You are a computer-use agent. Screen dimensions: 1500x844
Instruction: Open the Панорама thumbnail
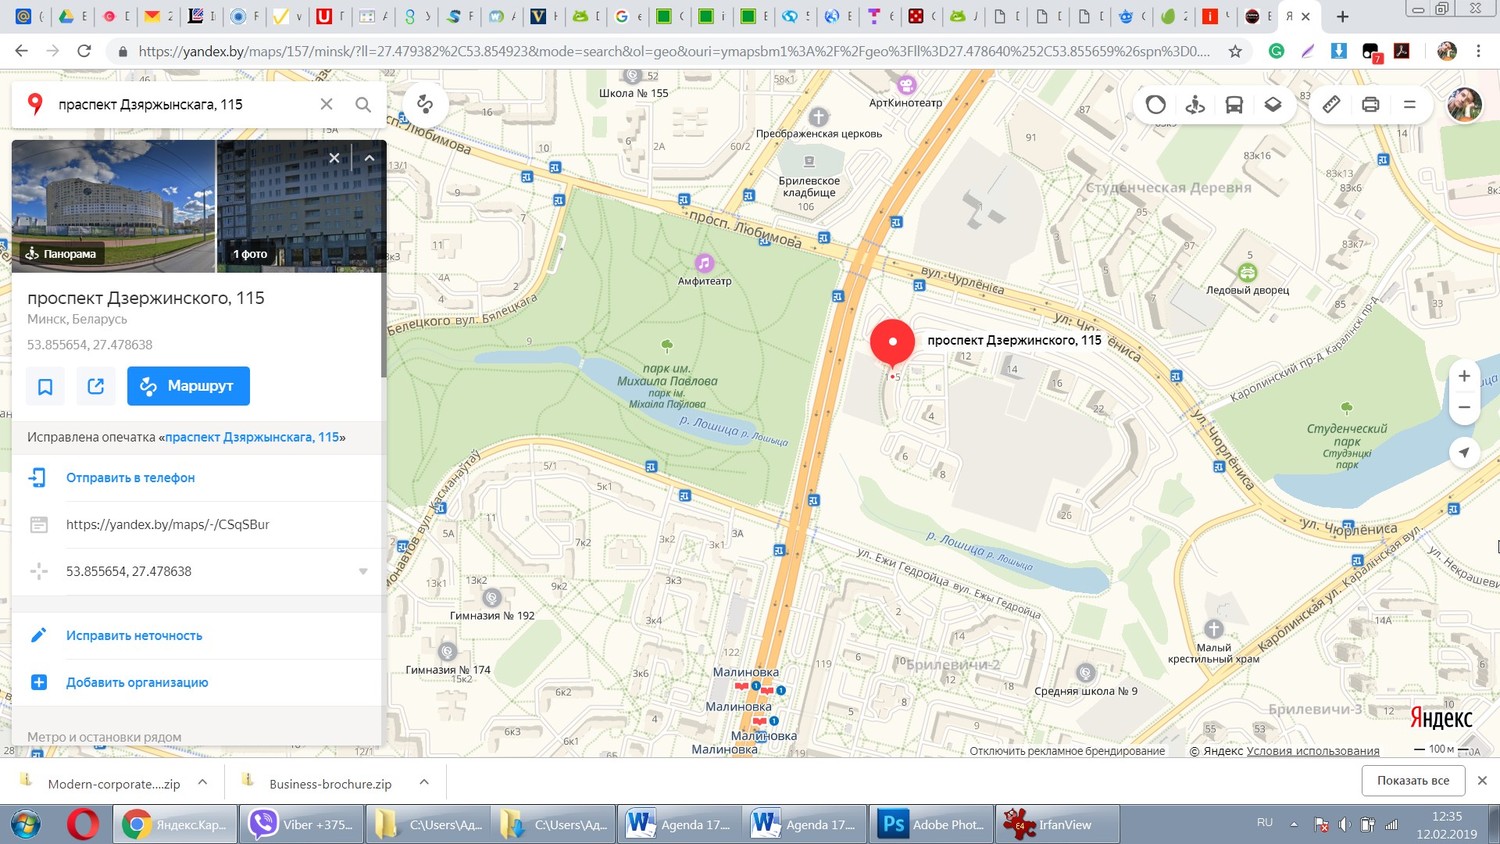(x=113, y=206)
